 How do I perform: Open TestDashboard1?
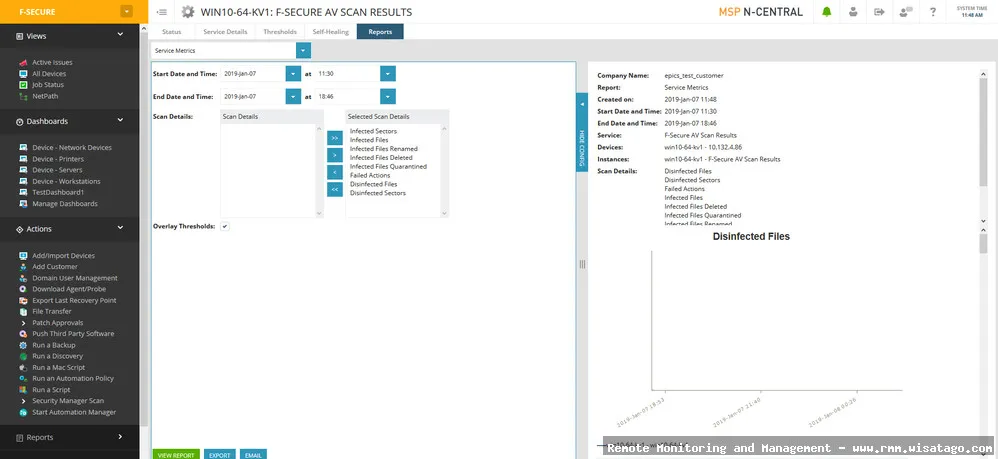[x=58, y=192]
